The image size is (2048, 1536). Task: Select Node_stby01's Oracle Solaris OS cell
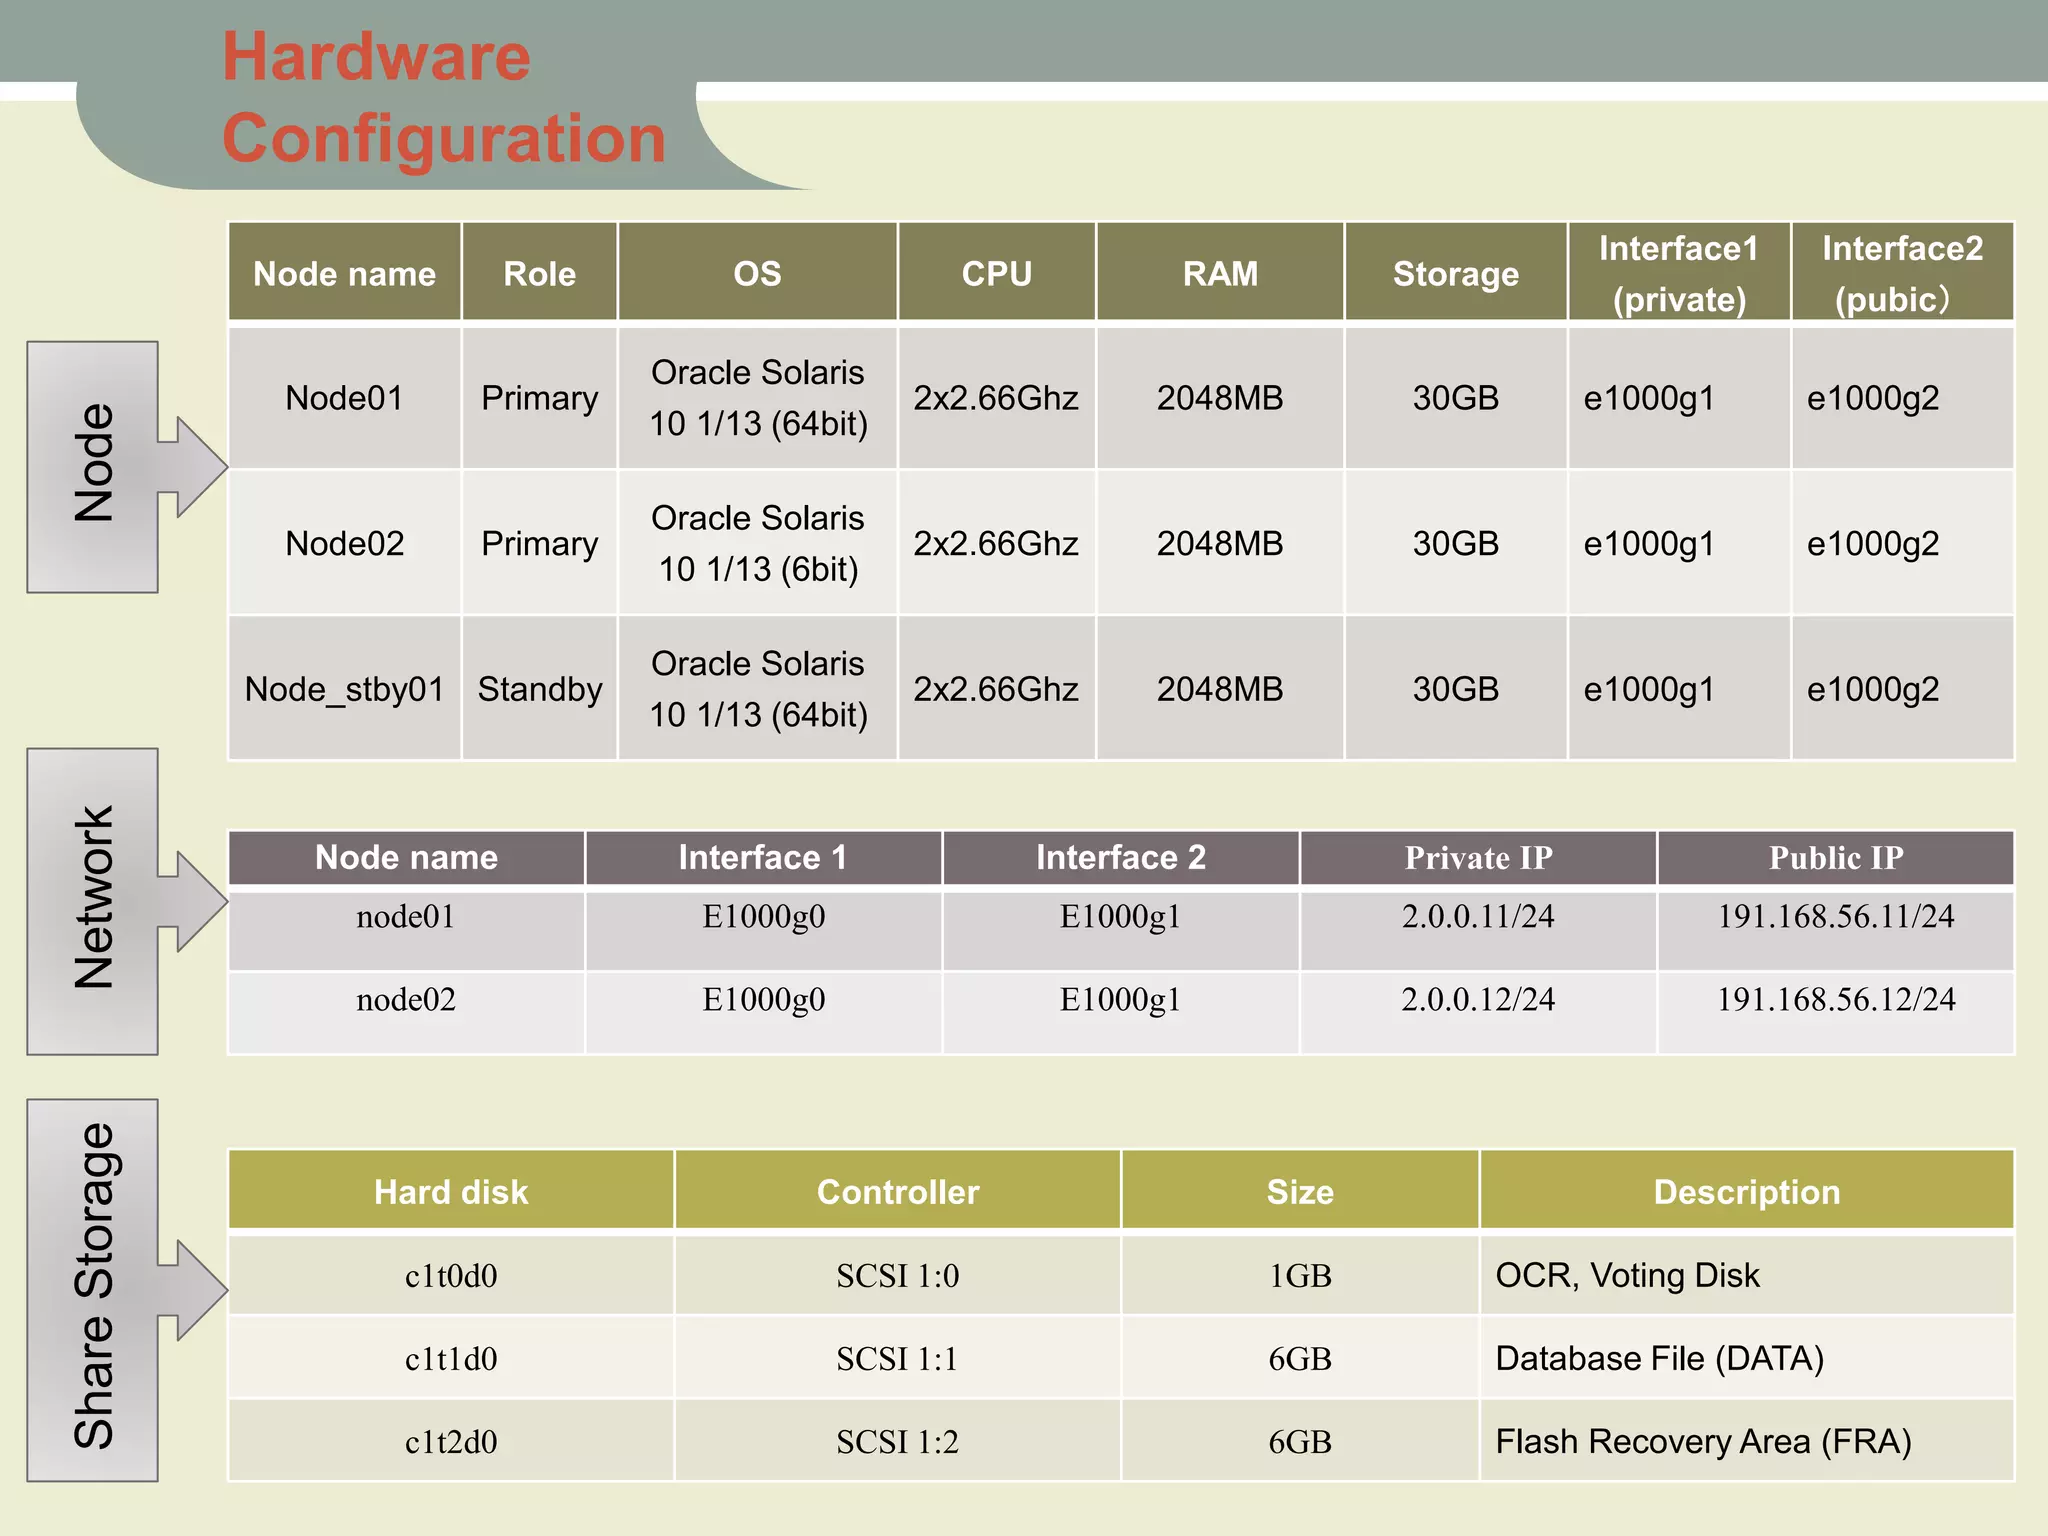point(758,689)
